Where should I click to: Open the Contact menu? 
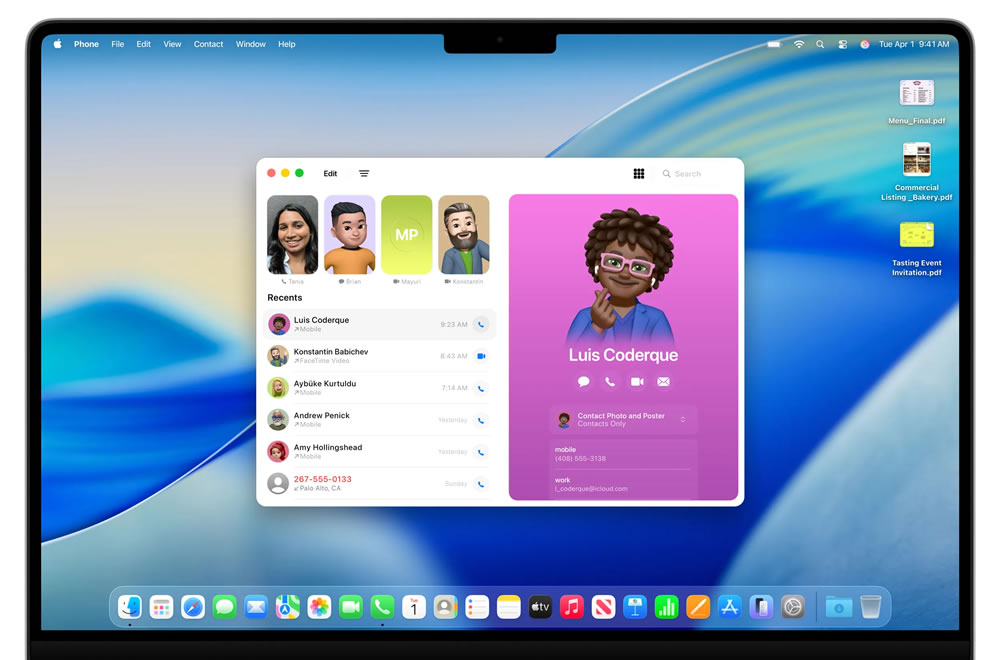208,44
